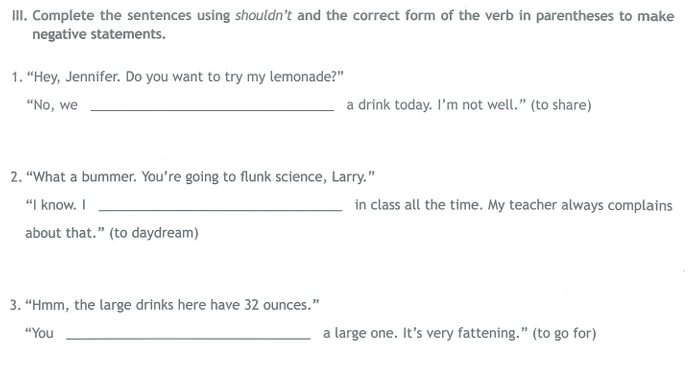Viewport: 693px width, 372px height.
Task: Click the blank line after "No, we"
Action: pyautogui.click(x=212, y=110)
